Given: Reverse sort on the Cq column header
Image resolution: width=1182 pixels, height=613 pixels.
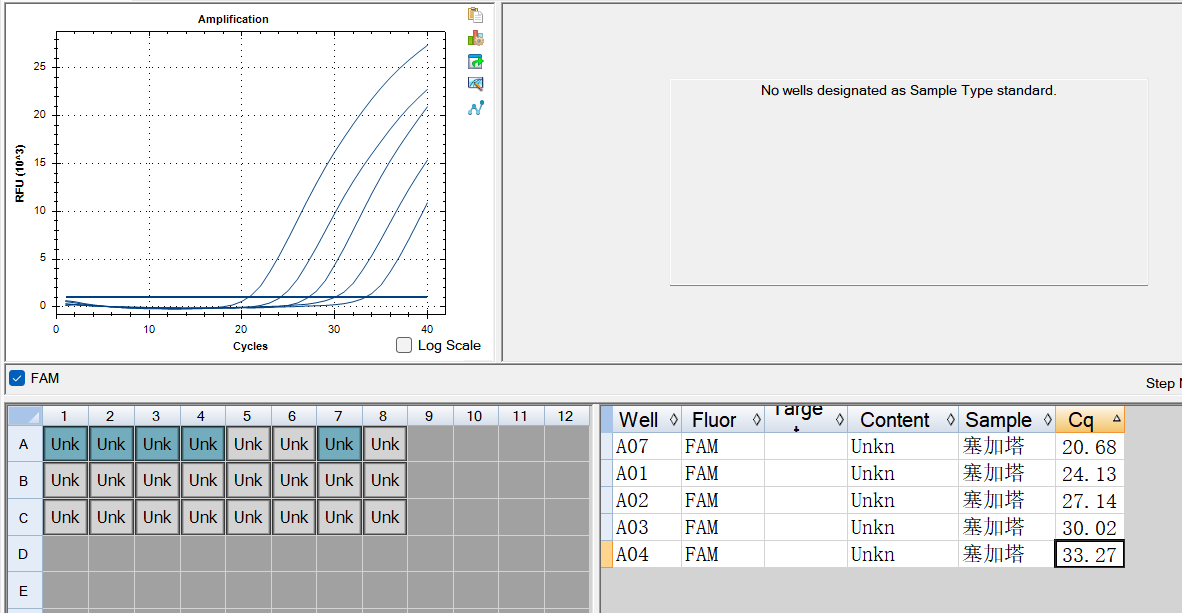Looking at the screenshot, I should tap(1089, 420).
